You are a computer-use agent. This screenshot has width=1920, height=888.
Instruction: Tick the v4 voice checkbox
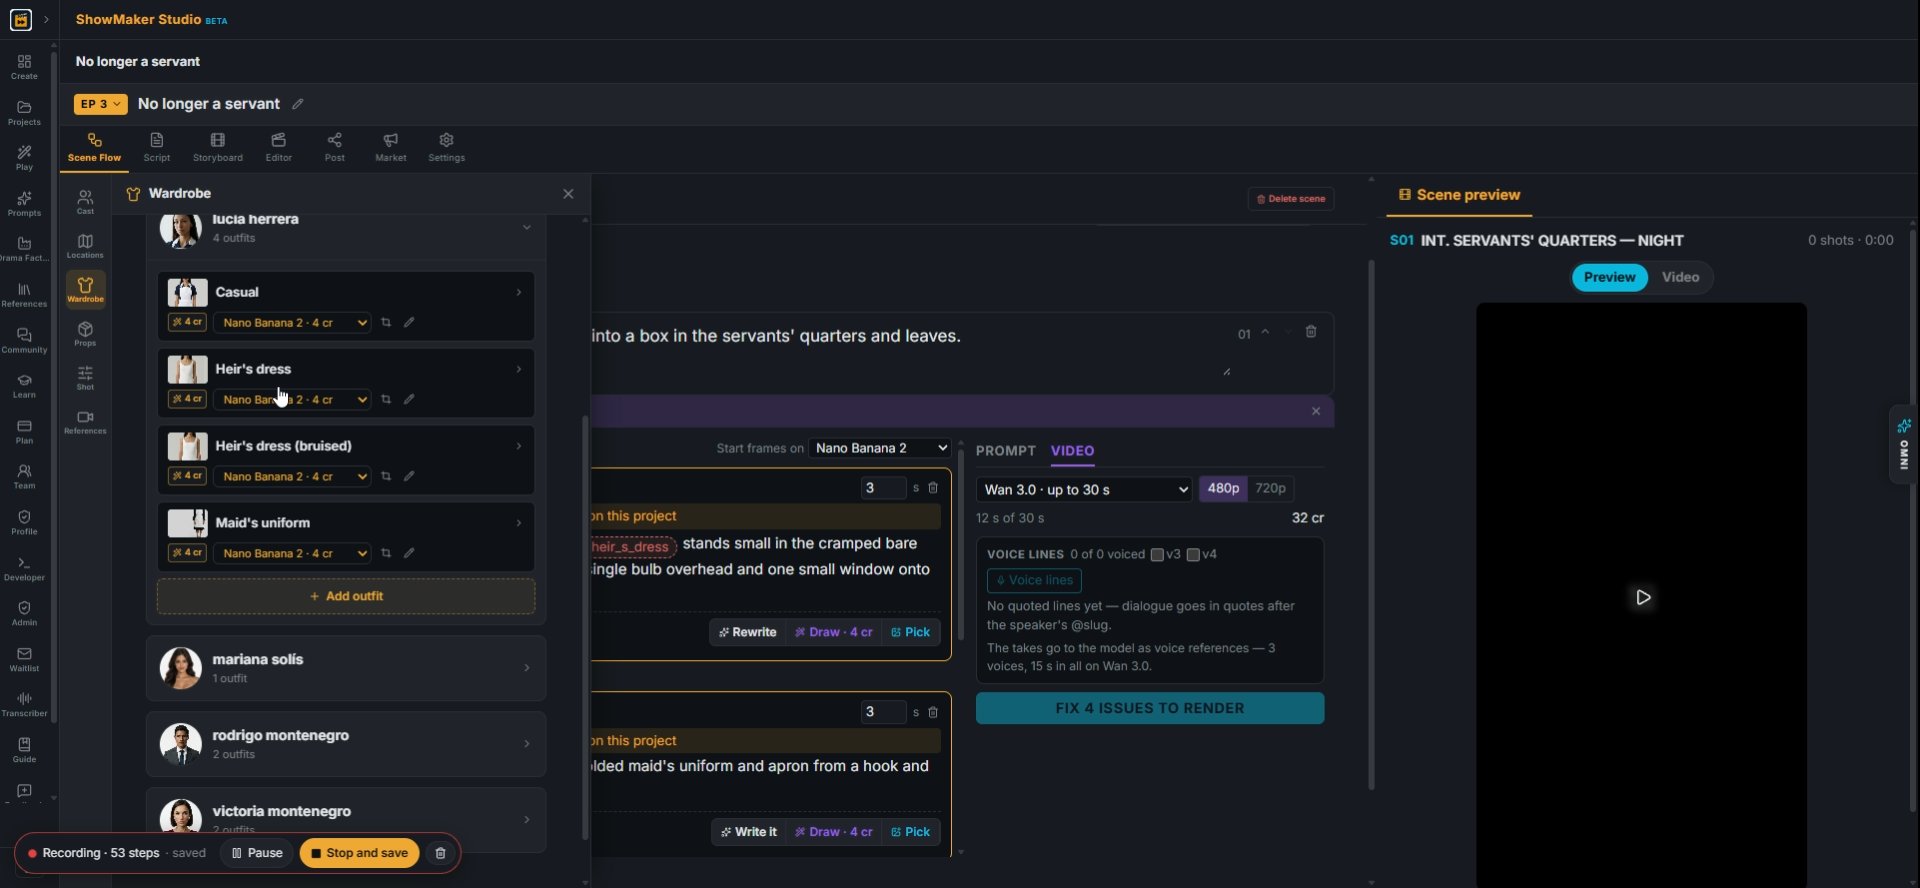pos(1193,554)
